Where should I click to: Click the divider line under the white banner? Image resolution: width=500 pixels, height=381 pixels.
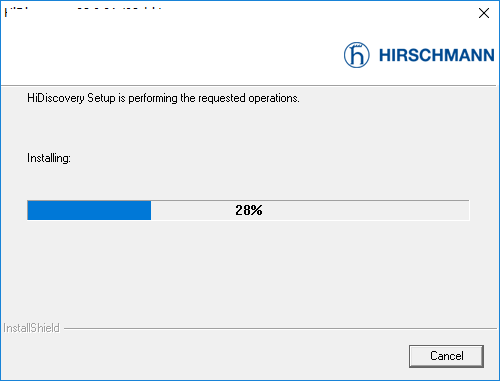point(249,86)
